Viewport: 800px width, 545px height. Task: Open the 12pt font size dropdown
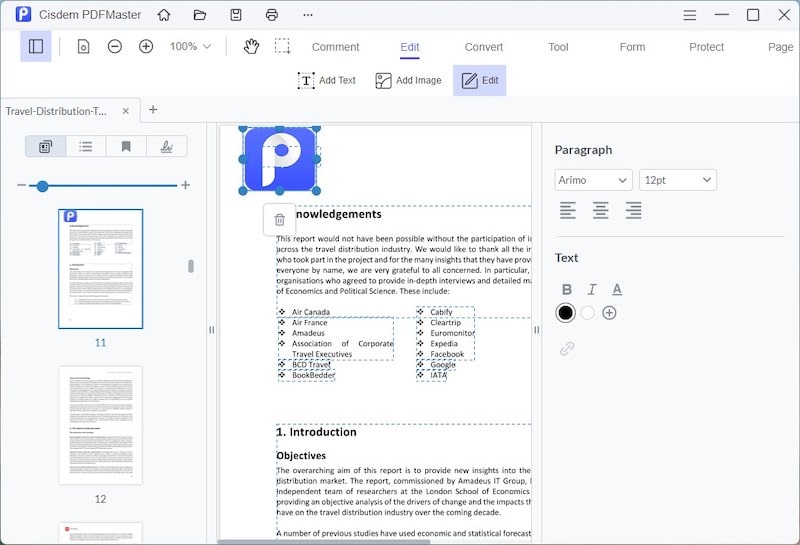(x=678, y=180)
